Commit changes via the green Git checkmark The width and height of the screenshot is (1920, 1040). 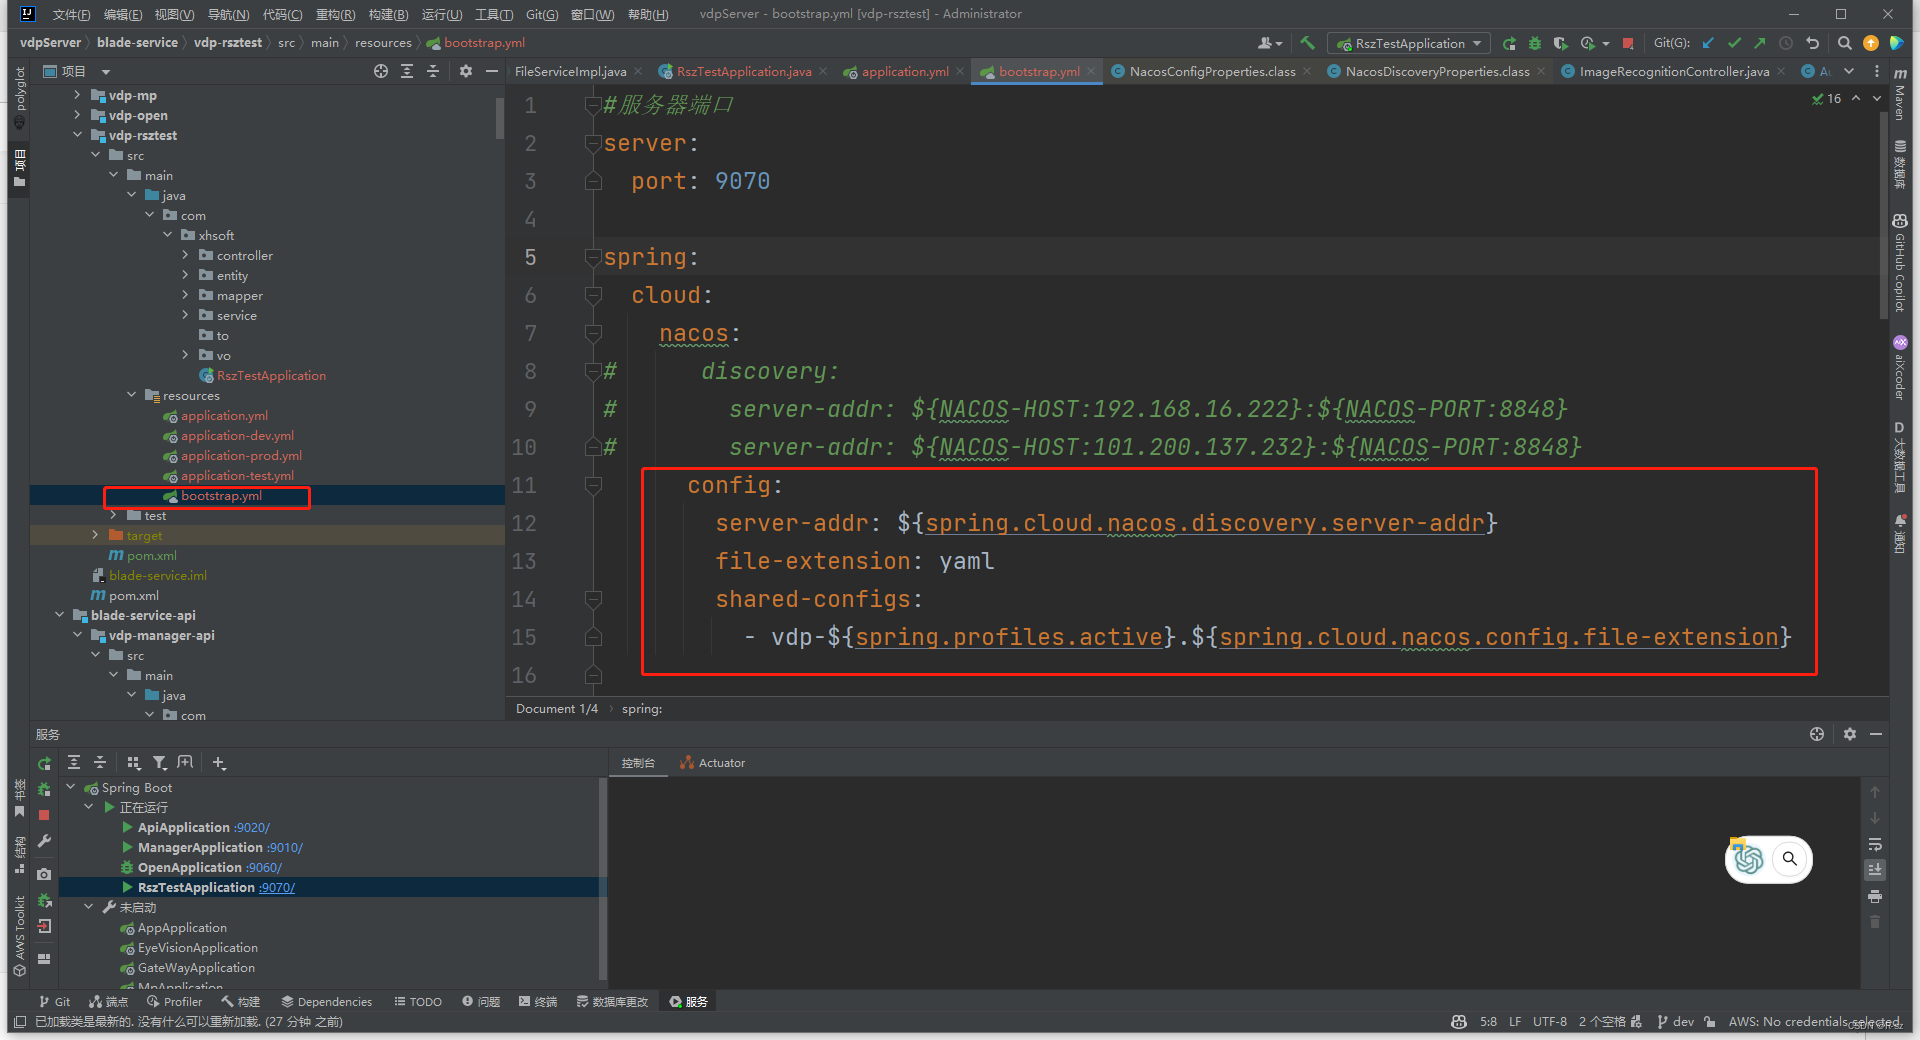click(x=1734, y=43)
